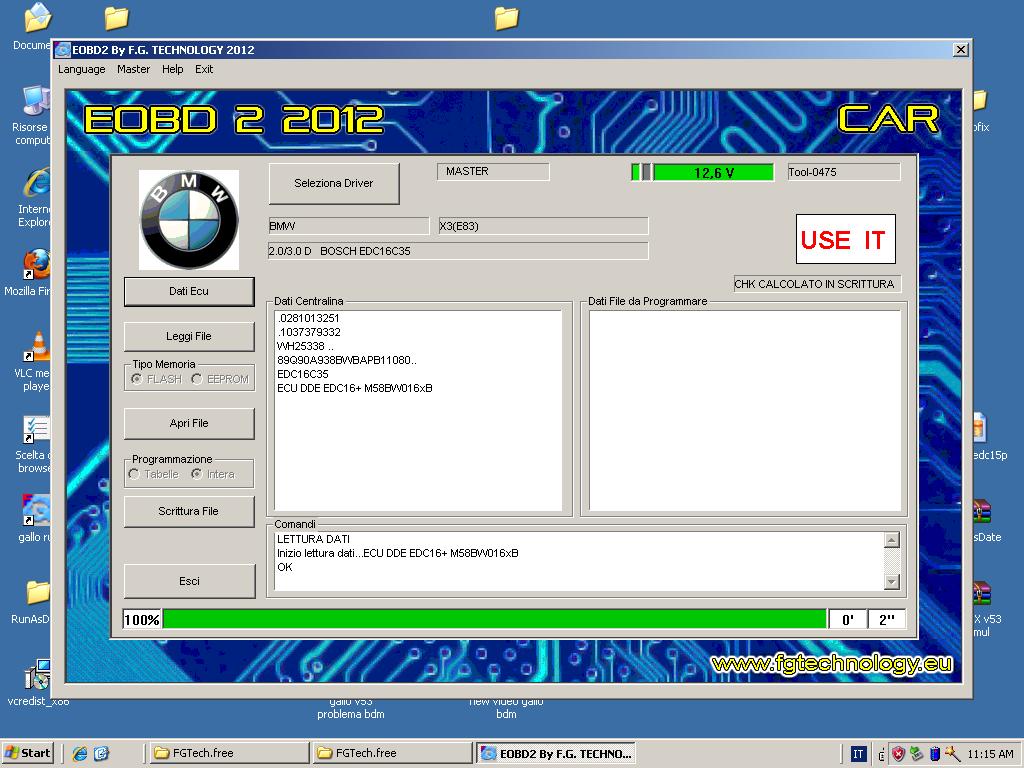Click the Show Desktop Quick Launch icon

[101, 754]
